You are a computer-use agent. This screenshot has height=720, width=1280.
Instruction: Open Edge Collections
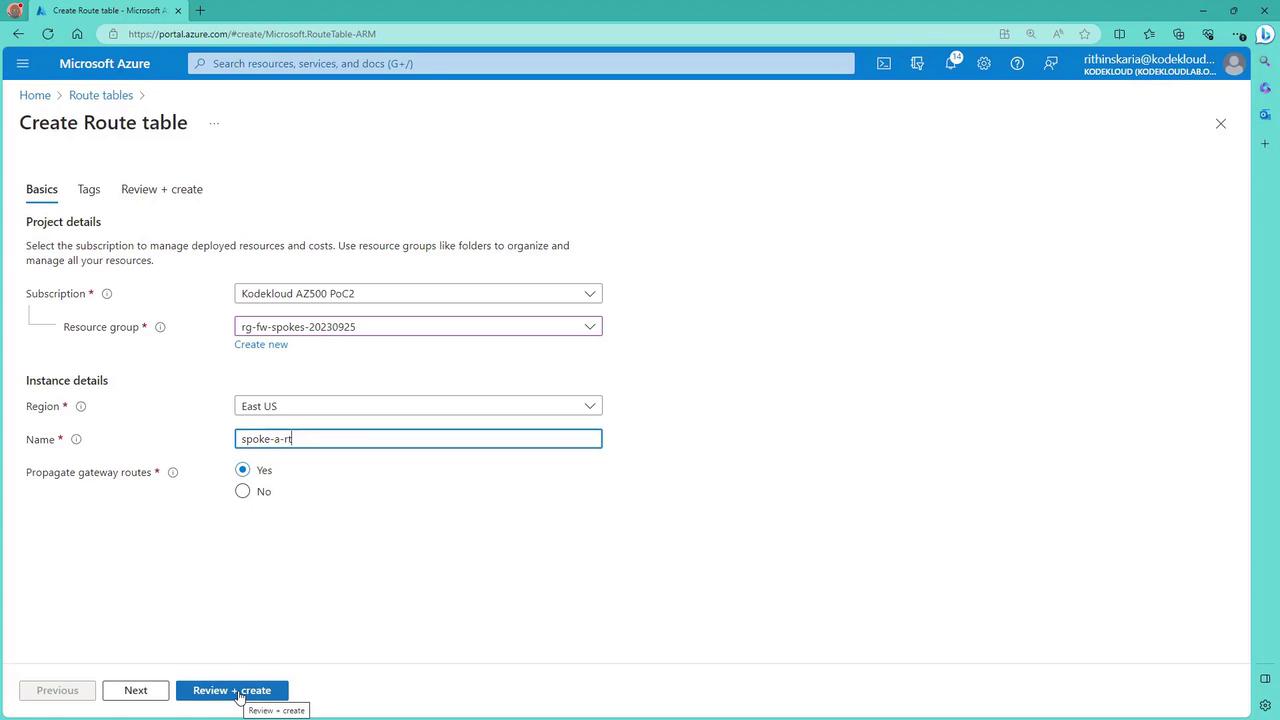coord(1178,34)
